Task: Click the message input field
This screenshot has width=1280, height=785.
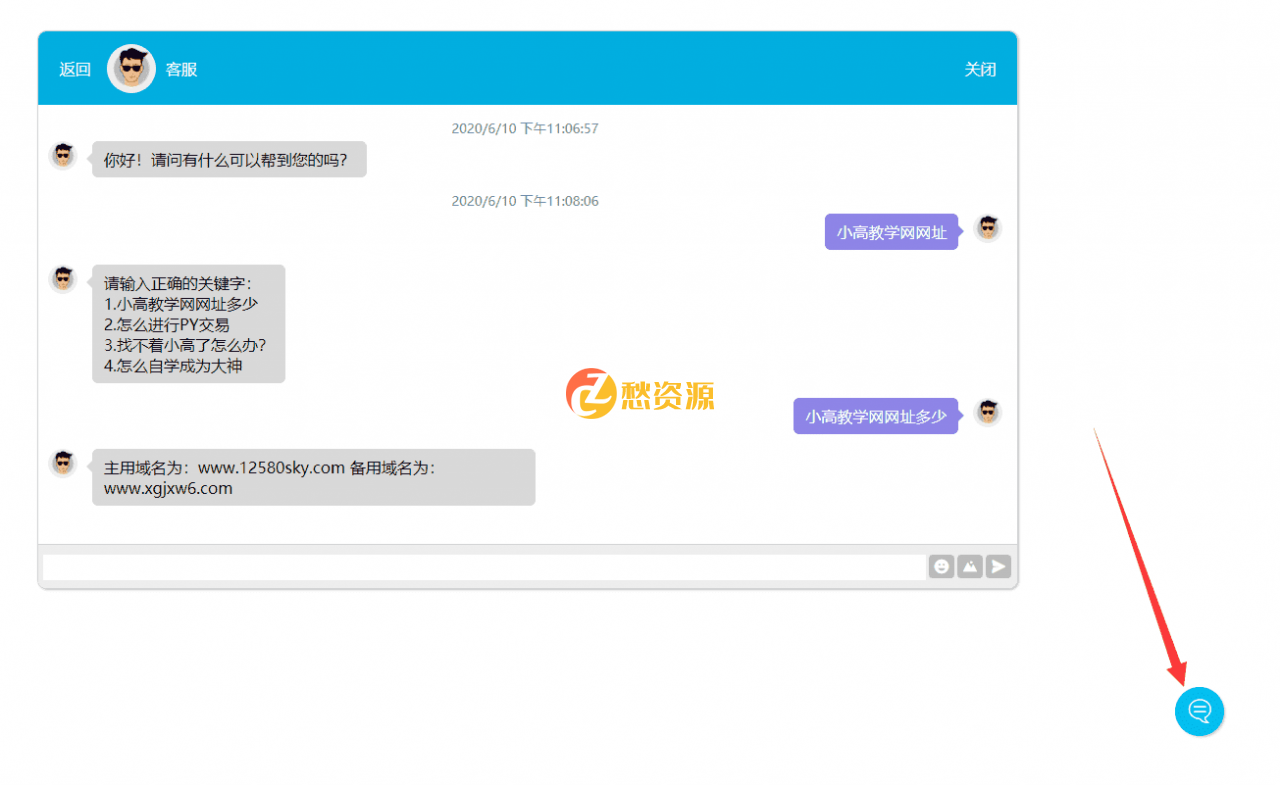Action: (x=480, y=566)
